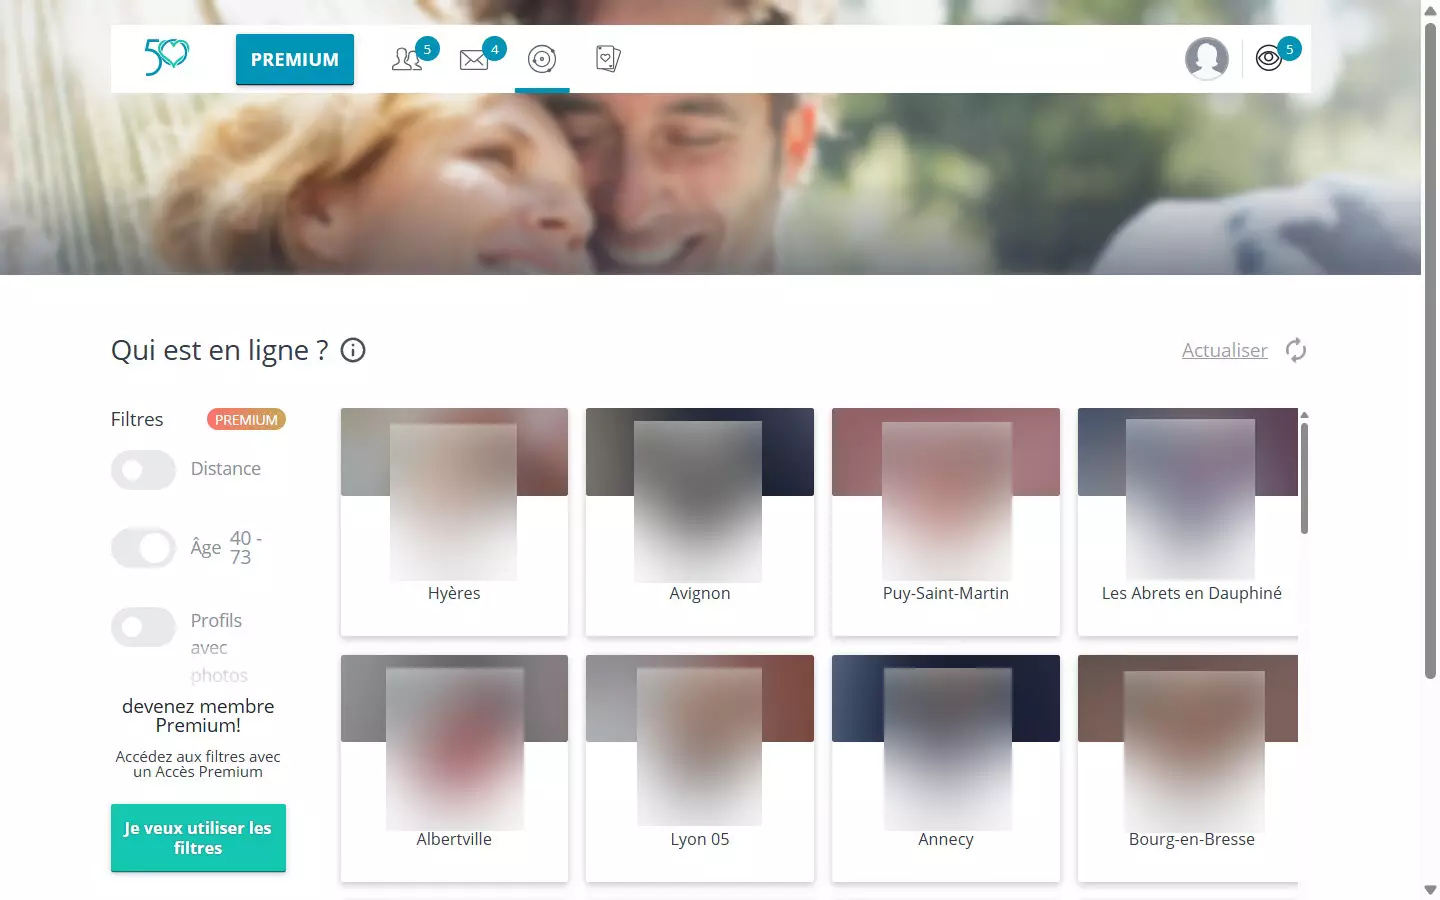The height and width of the screenshot is (900, 1440).
Task: Click Je veux utiliser les filtres button
Action: [198, 838]
